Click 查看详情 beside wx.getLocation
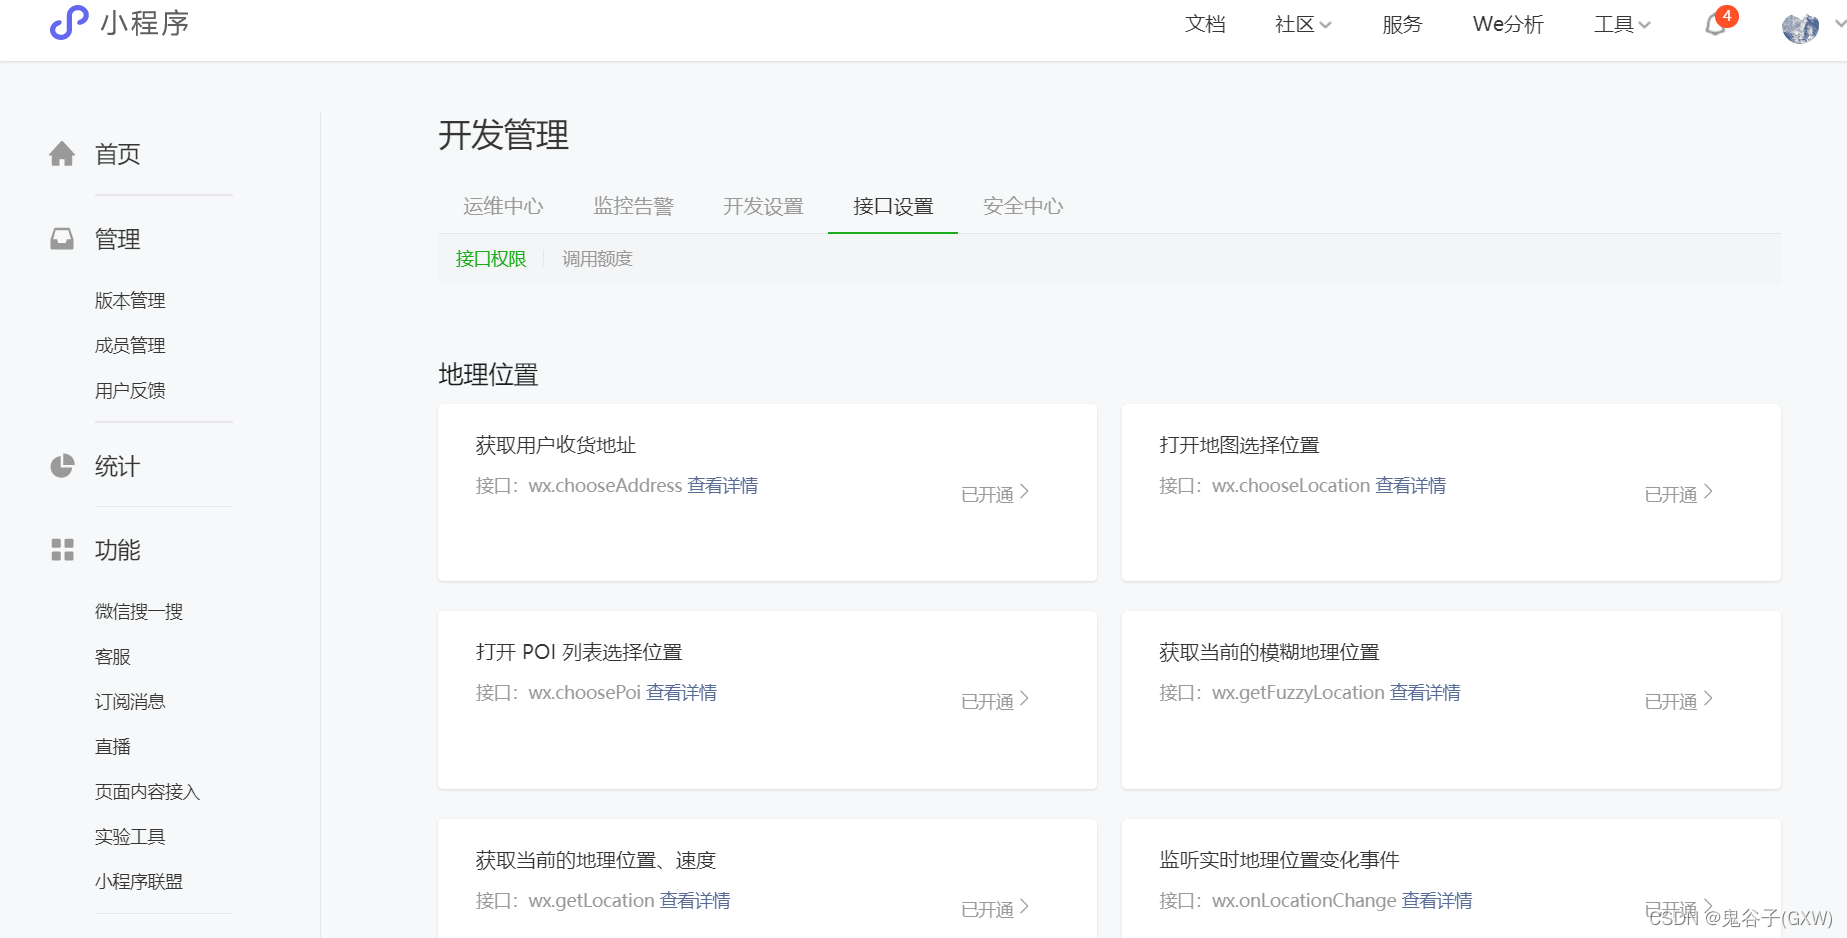 coord(696,900)
